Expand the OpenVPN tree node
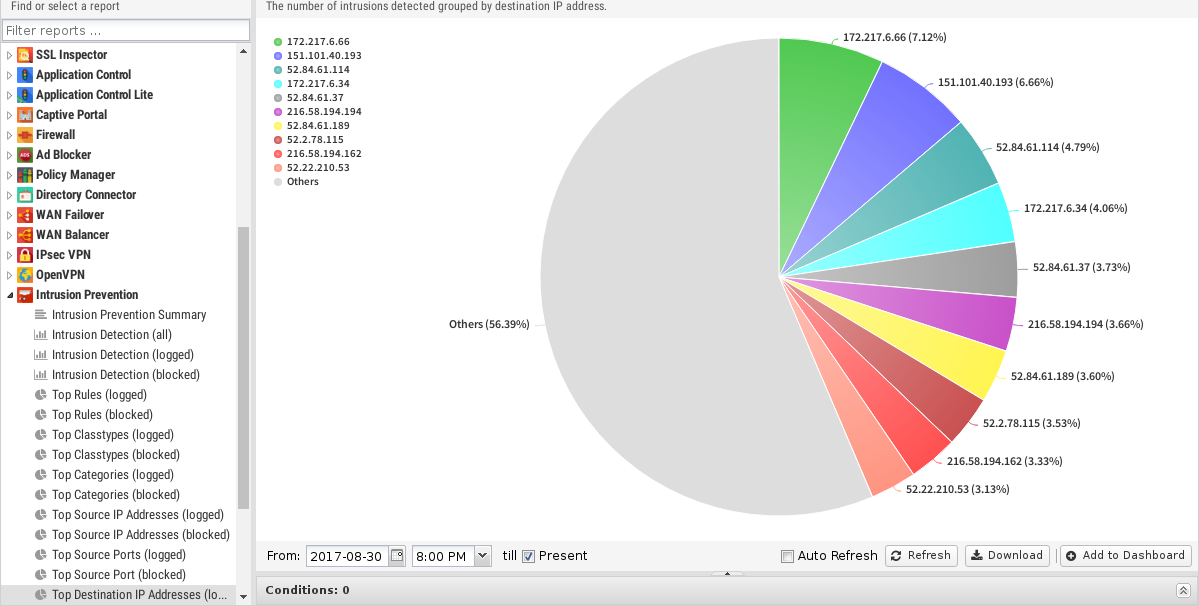This screenshot has width=1199, height=606. click(9, 274)
